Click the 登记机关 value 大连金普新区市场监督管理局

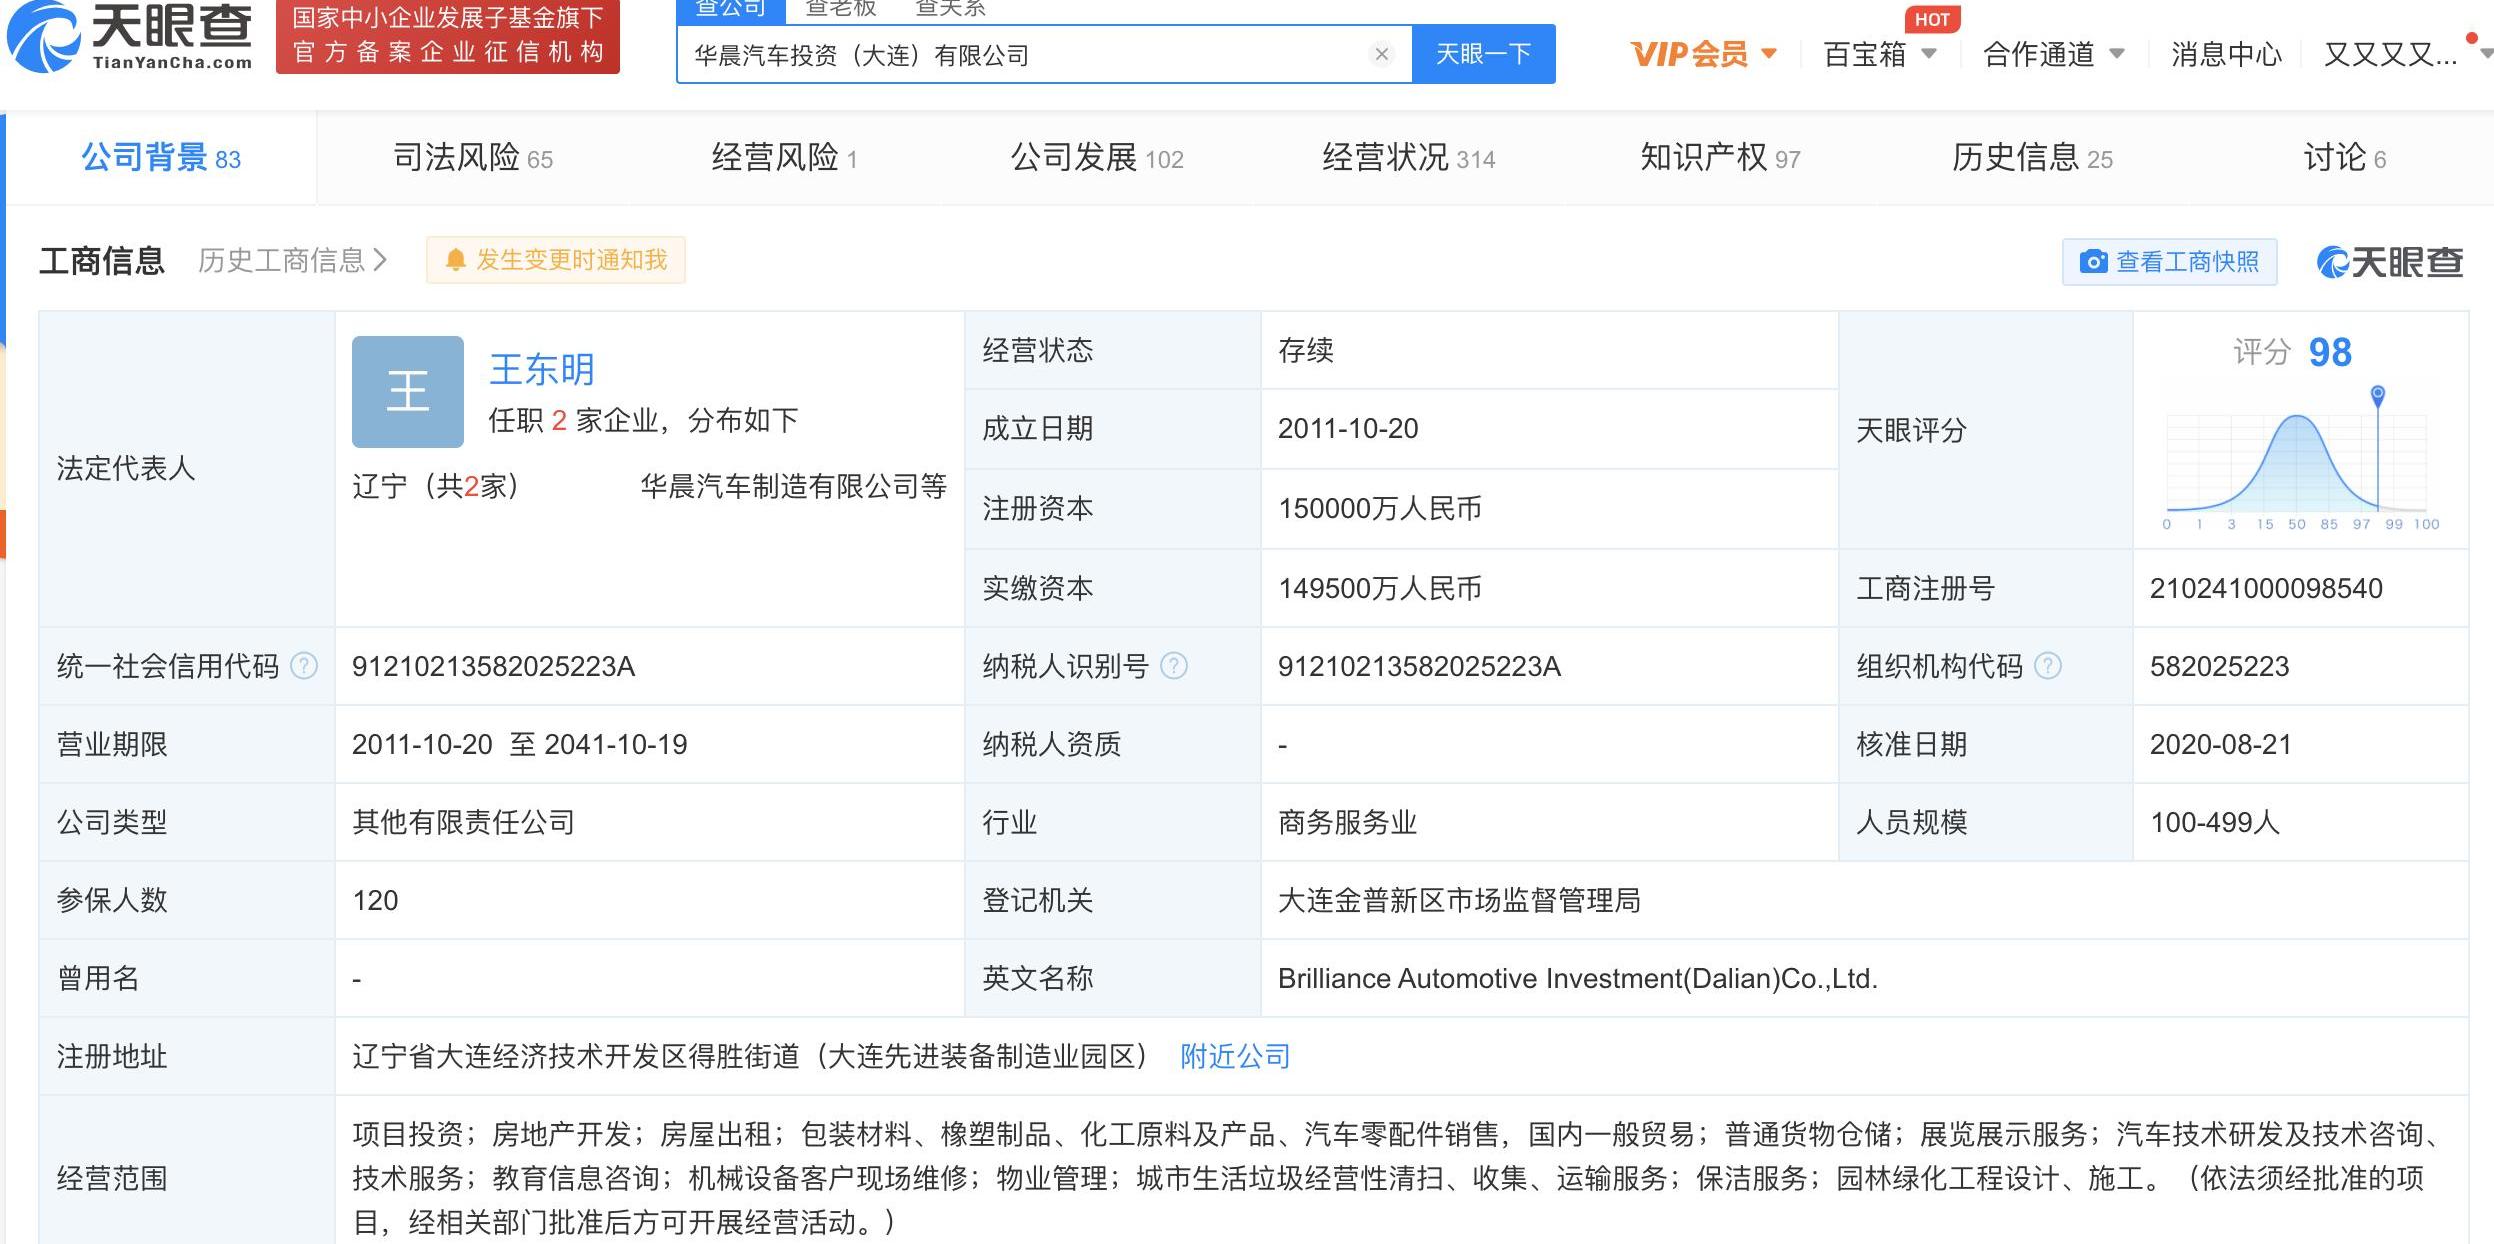(x=1459, y=900)
